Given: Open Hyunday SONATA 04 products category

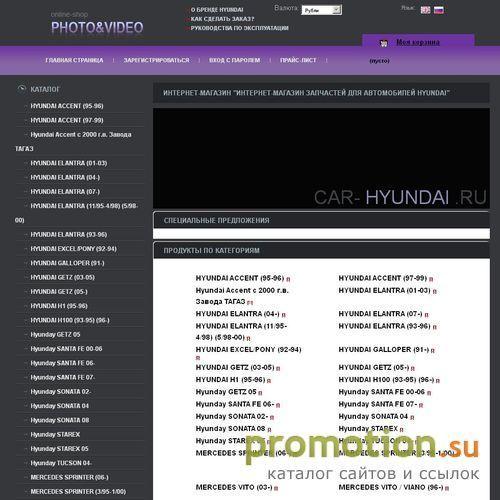Looking at the screenshot, I should pos(373,417).
